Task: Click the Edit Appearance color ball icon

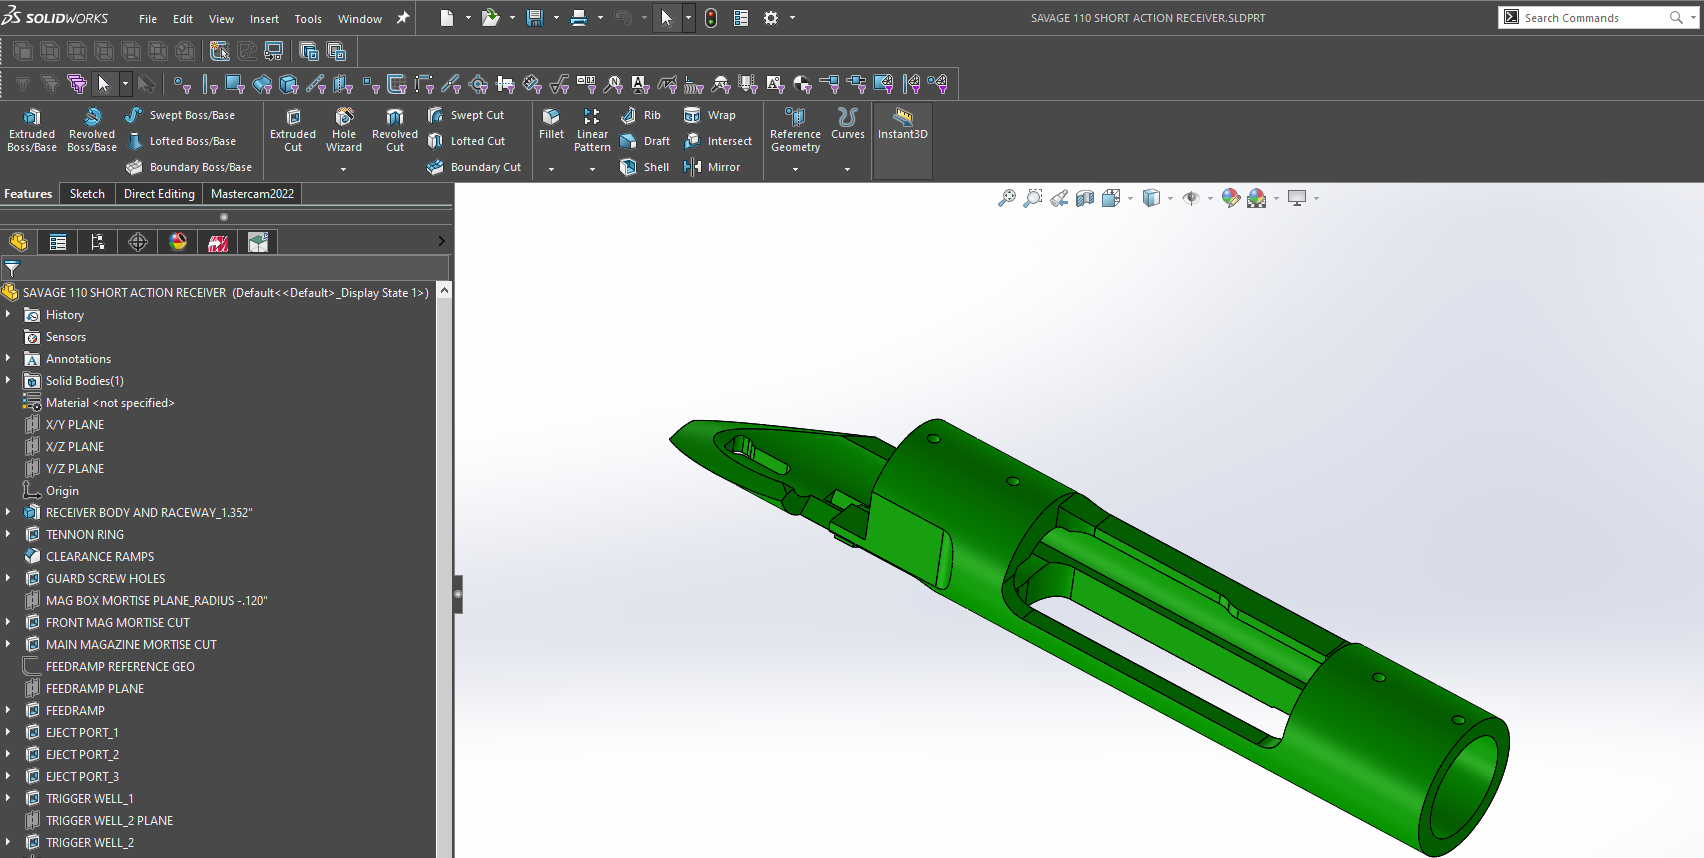Action: [1231, 198]
